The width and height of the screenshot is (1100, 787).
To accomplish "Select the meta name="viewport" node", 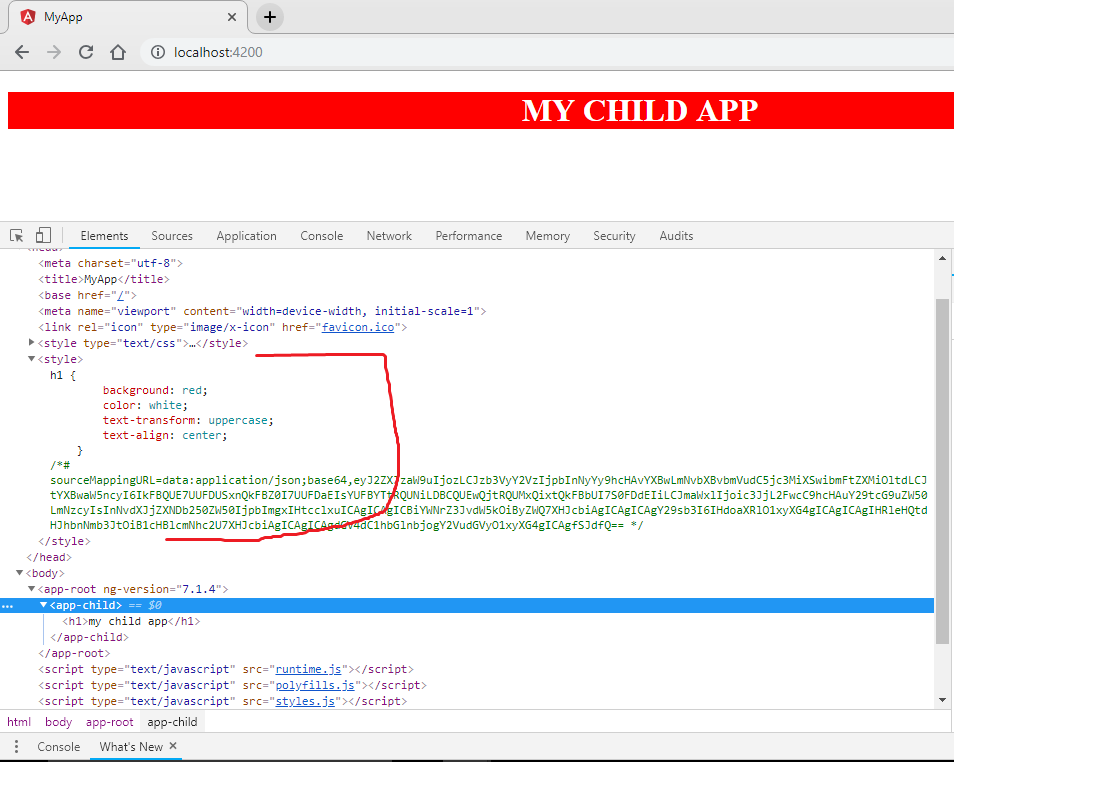I will click(262, 311).
